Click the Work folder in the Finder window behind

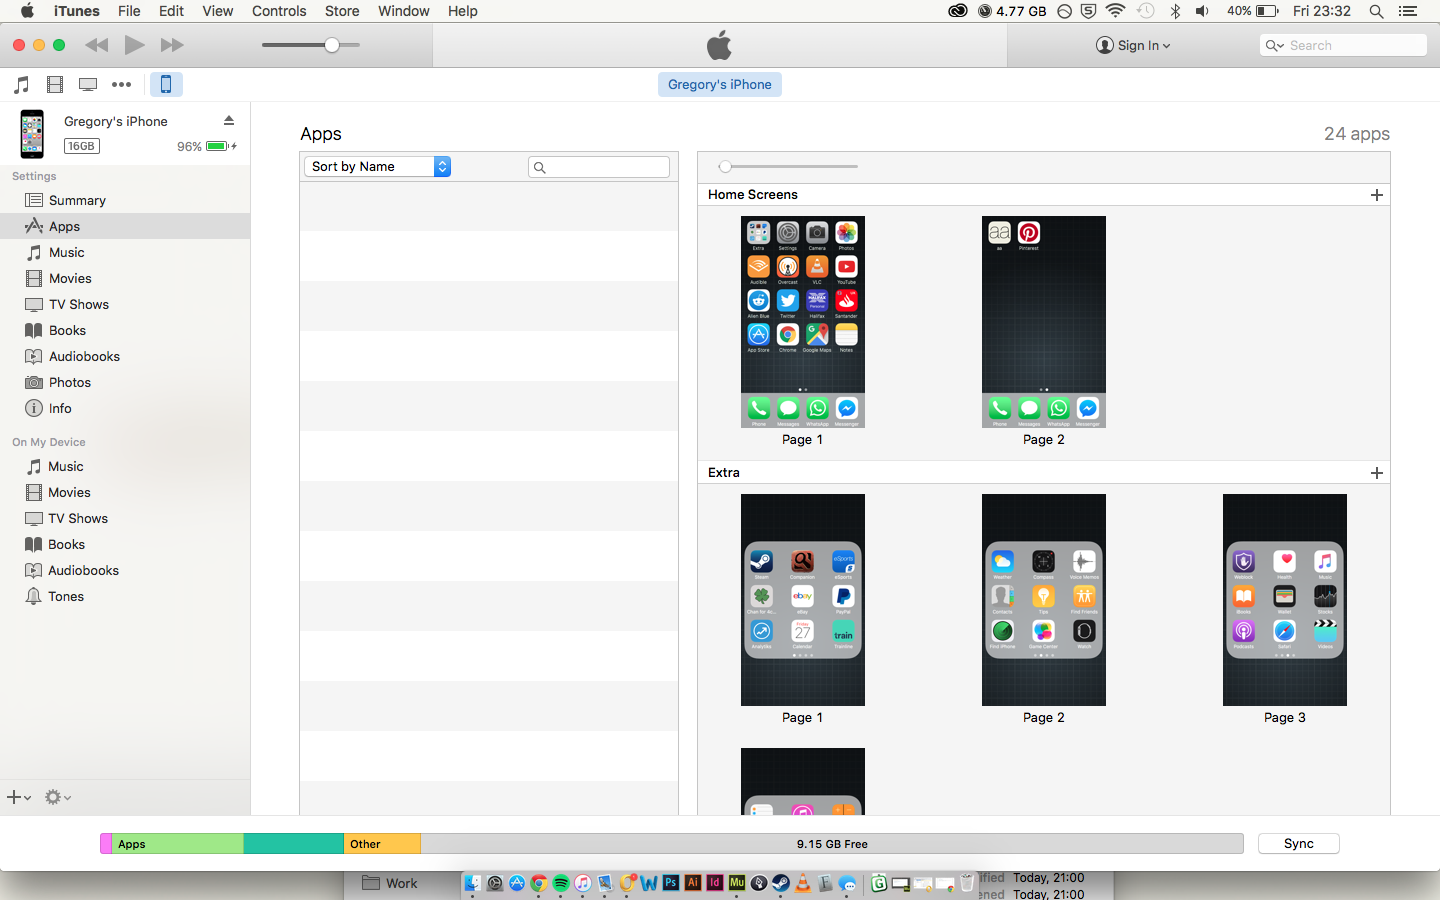390,883
